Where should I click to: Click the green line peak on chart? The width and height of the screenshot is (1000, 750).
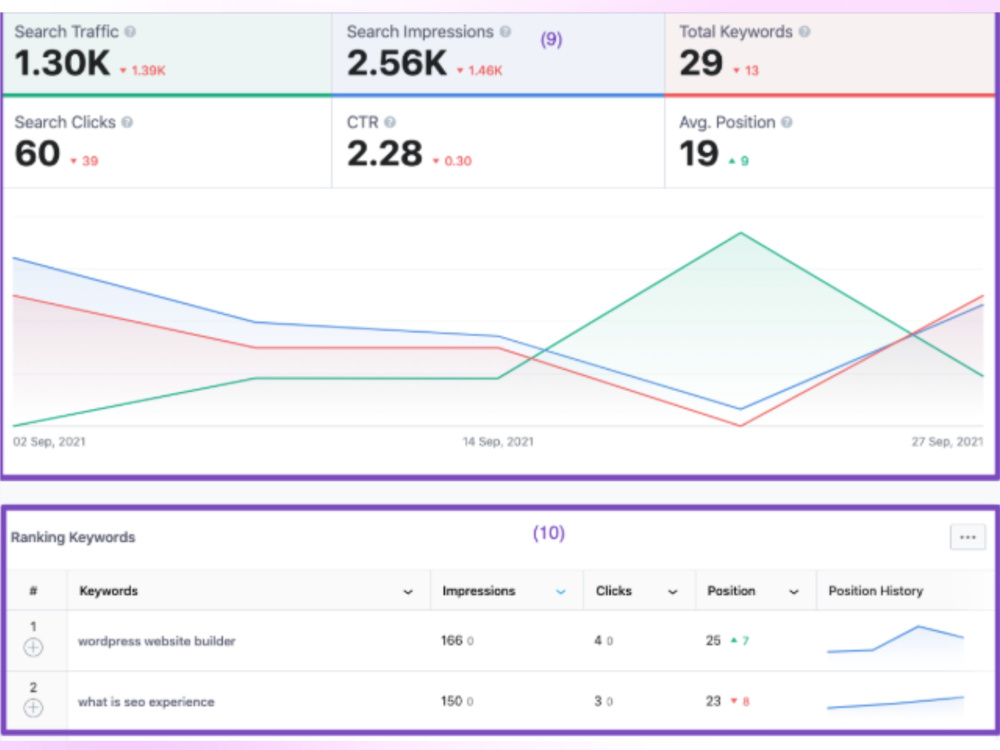(x=740, y=233)
